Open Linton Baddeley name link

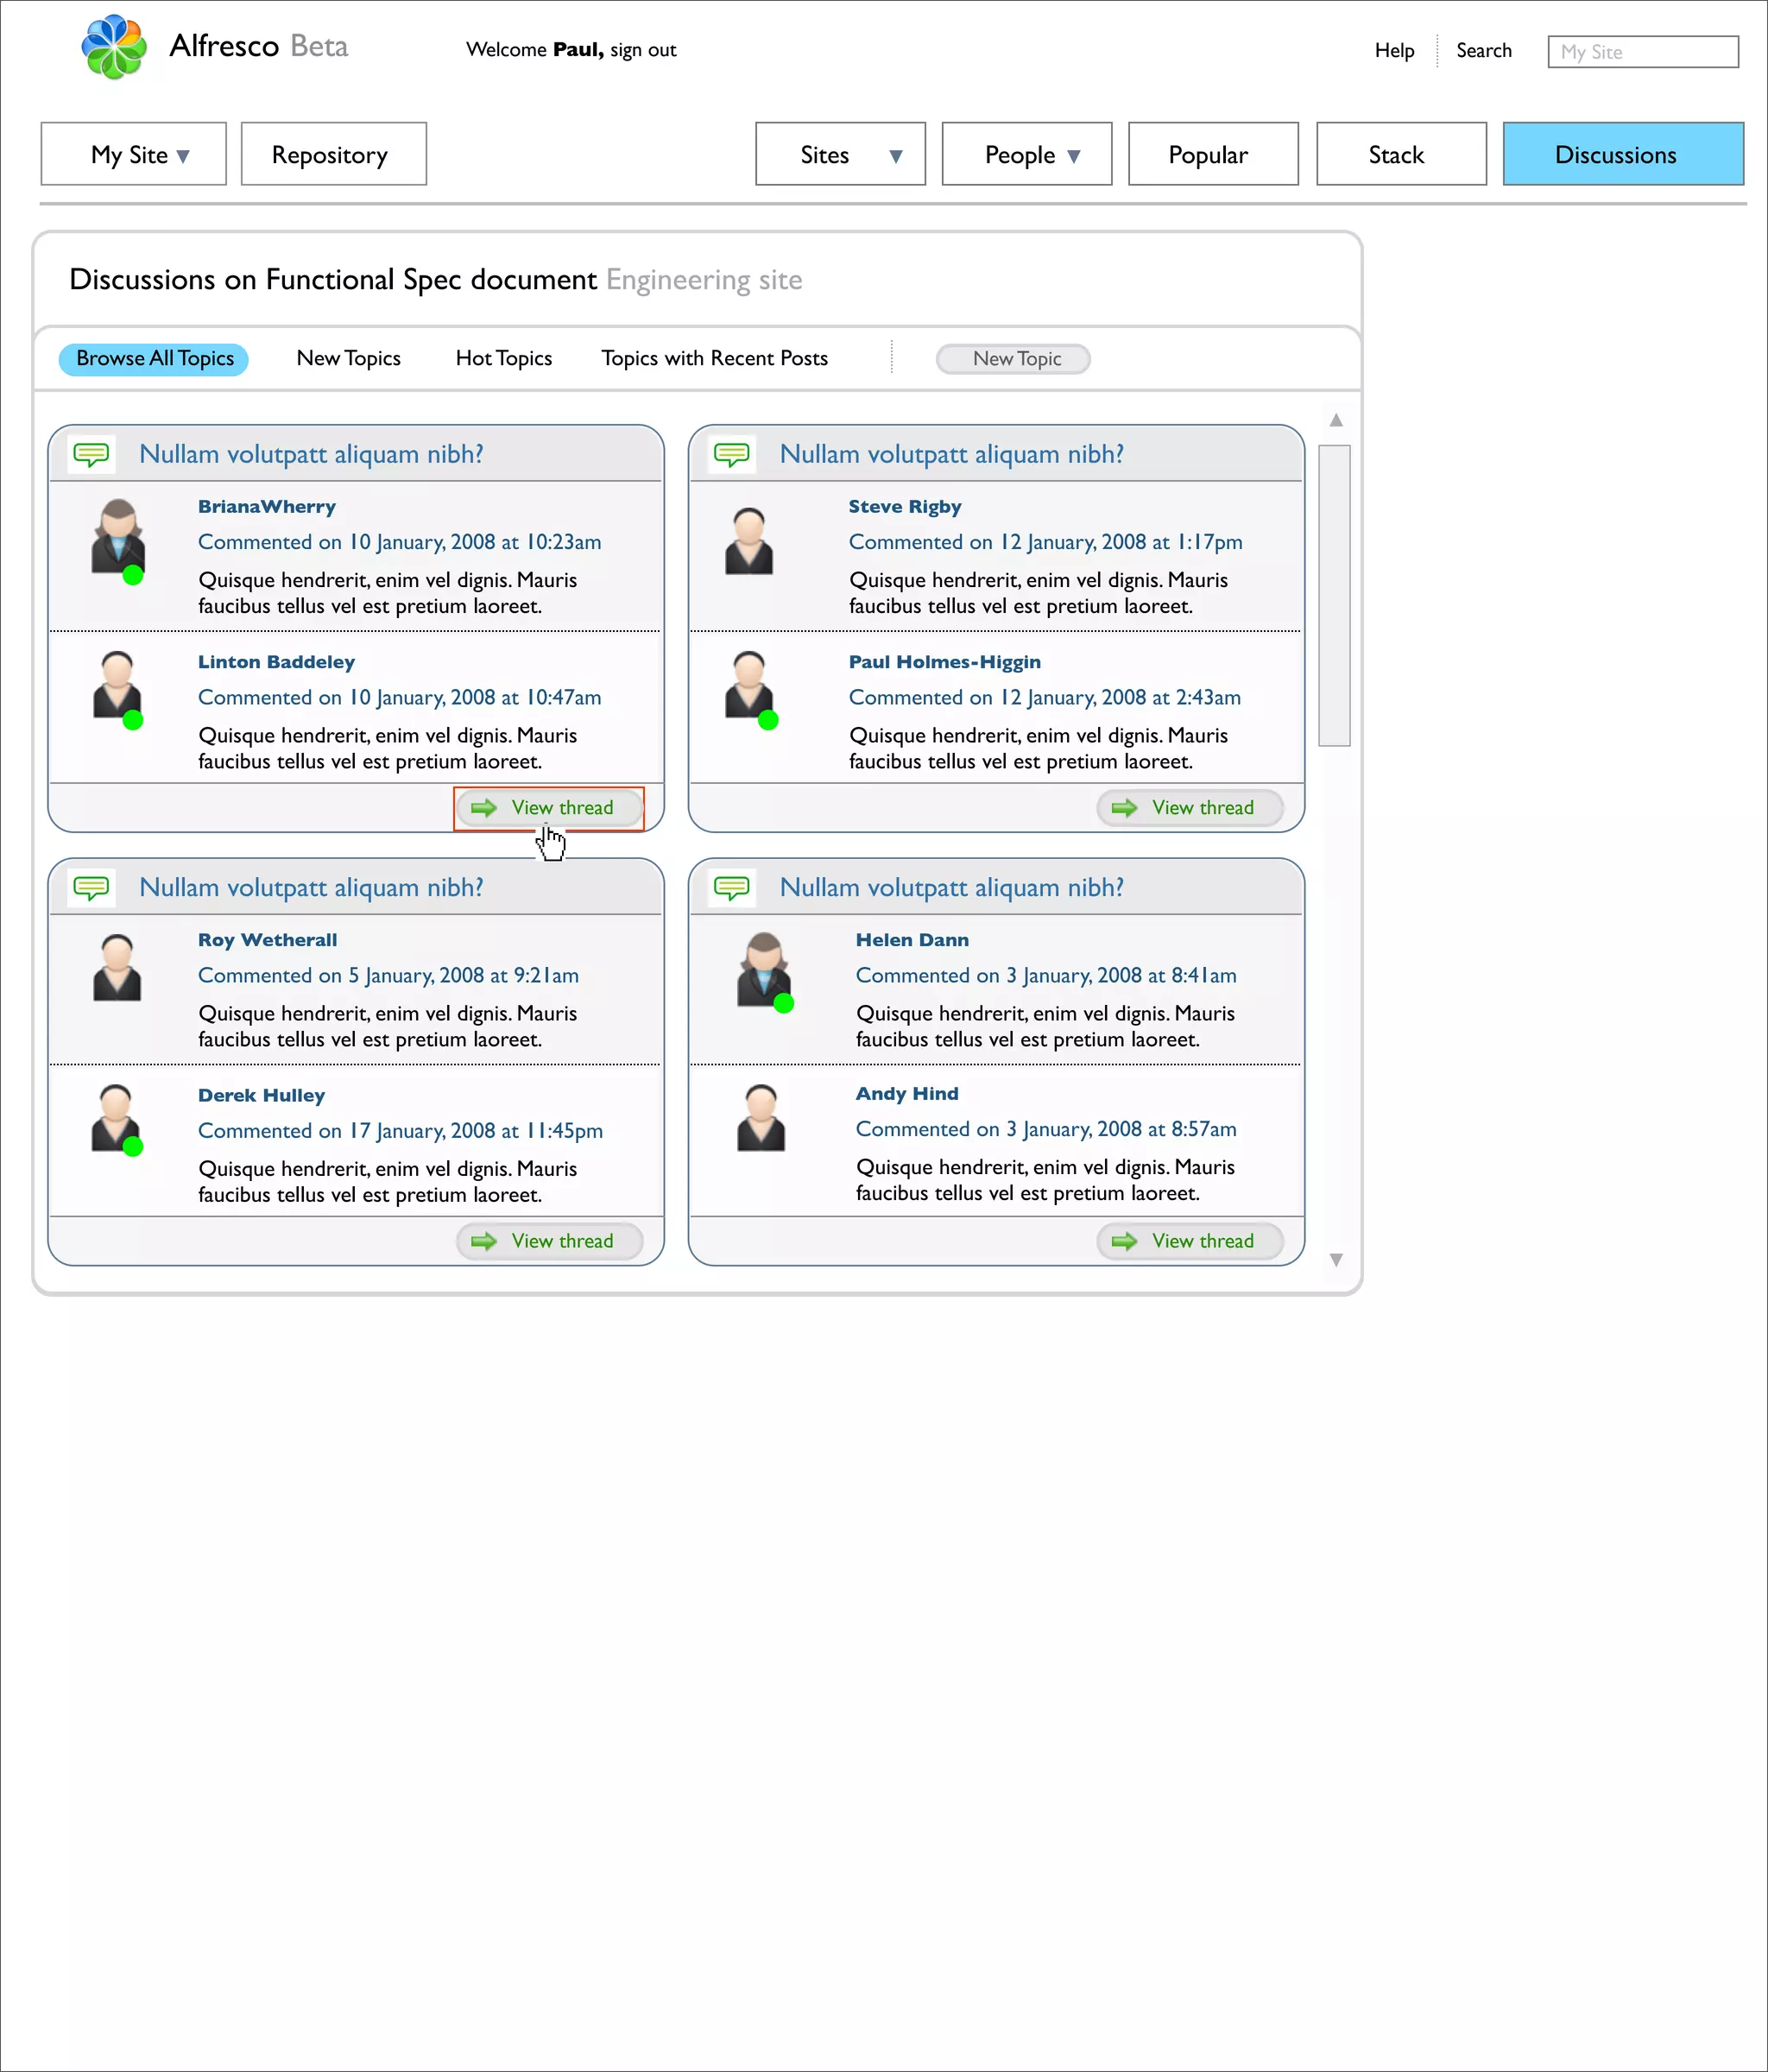[x=276, y=662]
